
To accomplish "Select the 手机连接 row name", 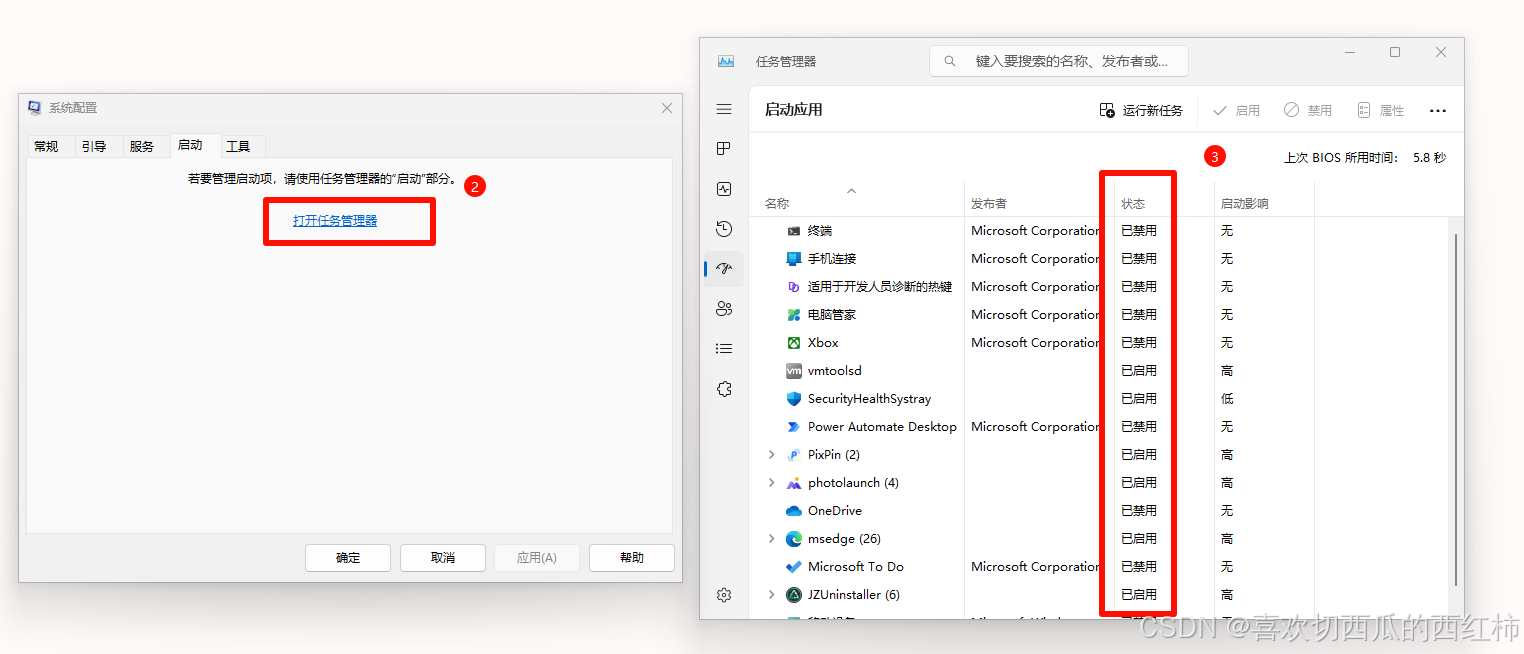I will coord(832,259).
